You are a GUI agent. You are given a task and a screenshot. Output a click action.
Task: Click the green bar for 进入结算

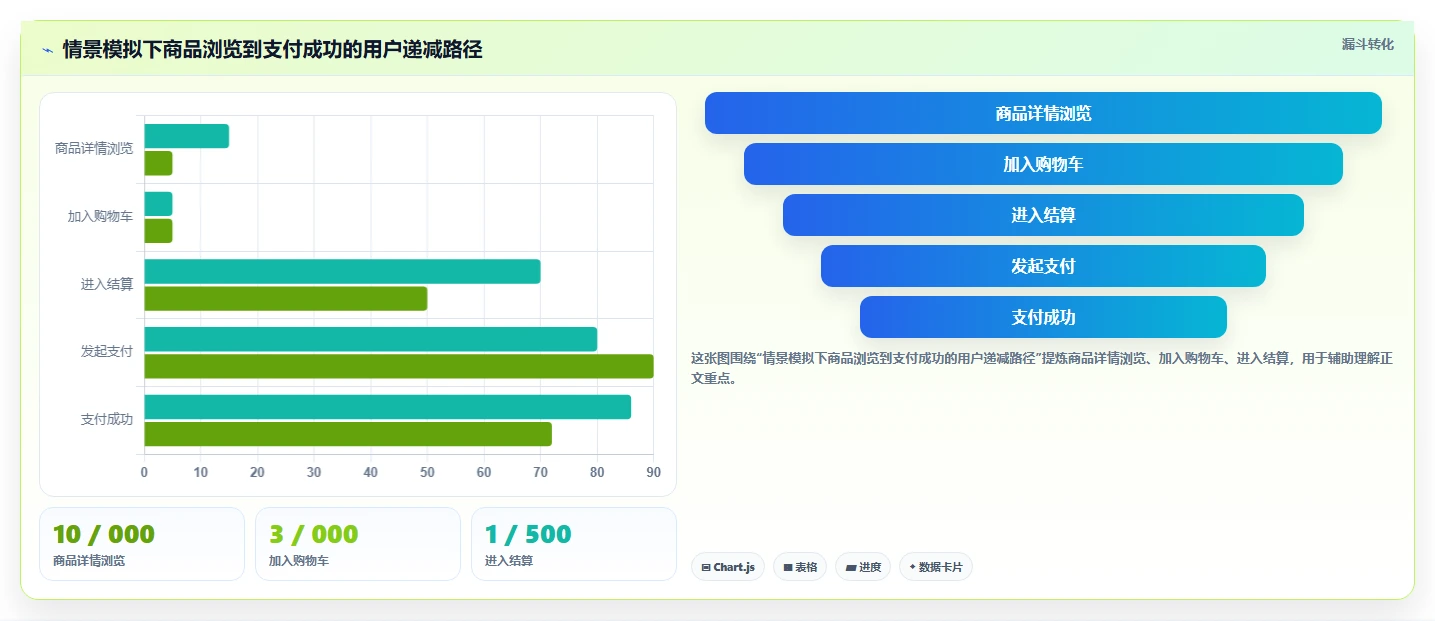[x=286, y=298]
